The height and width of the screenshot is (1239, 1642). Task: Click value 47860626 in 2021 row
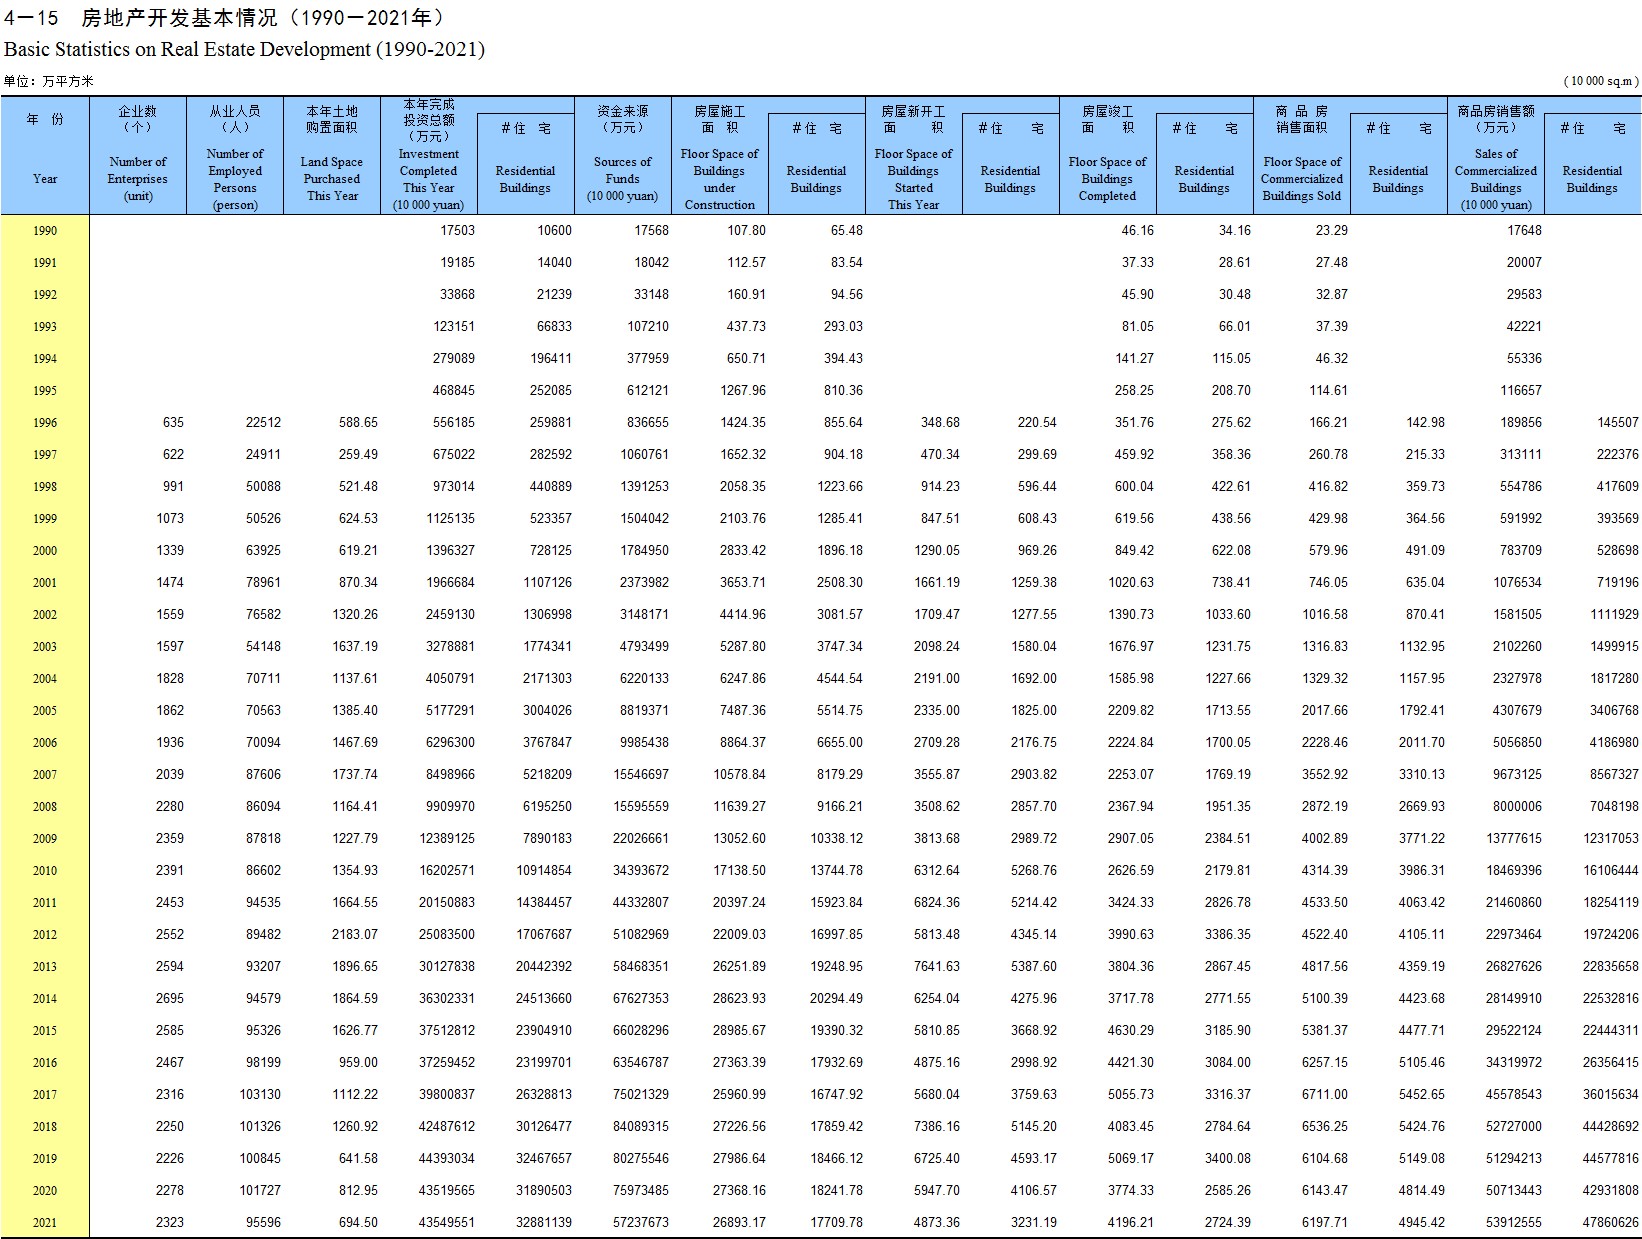[1611, 1222]
